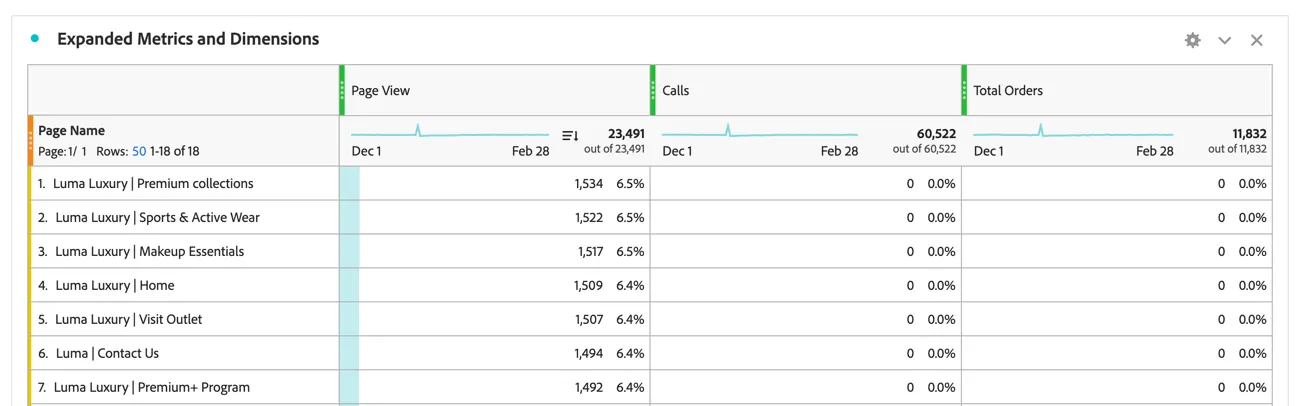Select the Luma Contact Us row

tap(650, 353)
